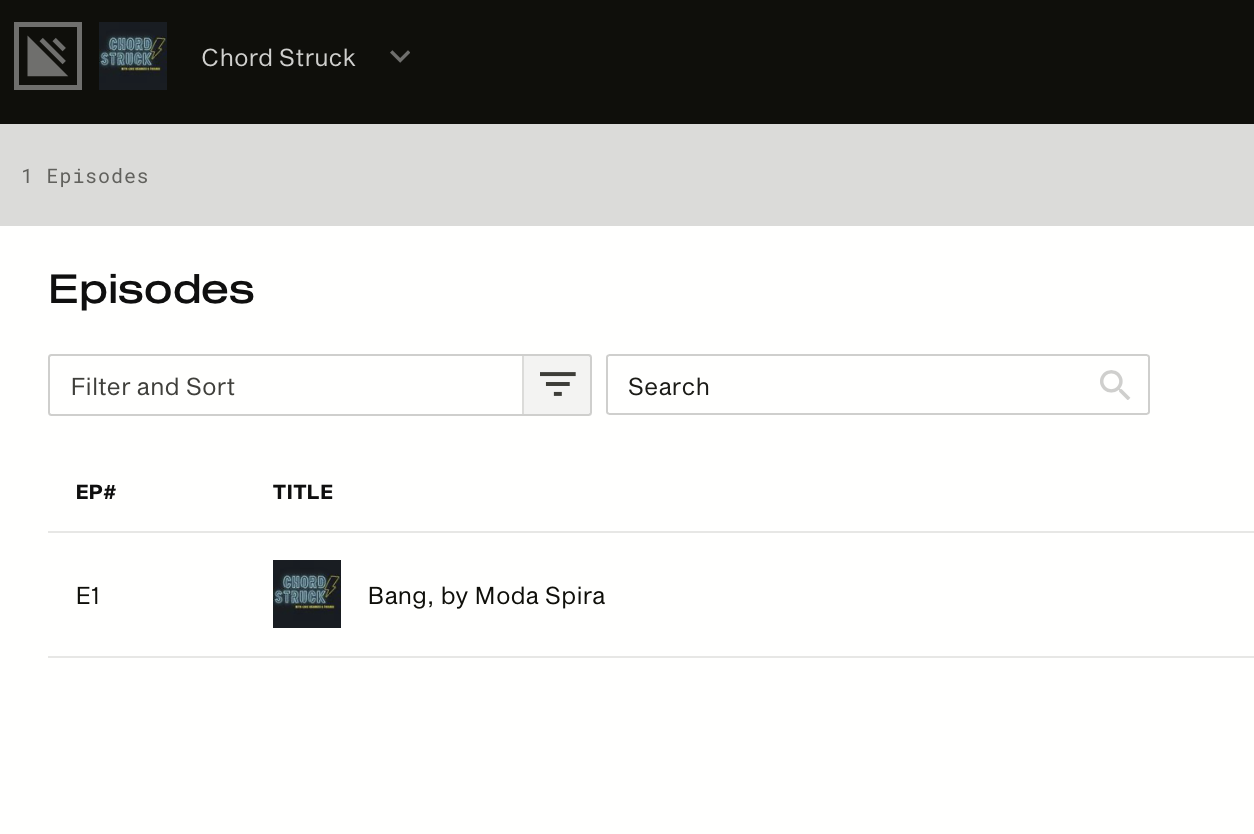Open episode Bang, by Moda Spira

click(486, 596)
